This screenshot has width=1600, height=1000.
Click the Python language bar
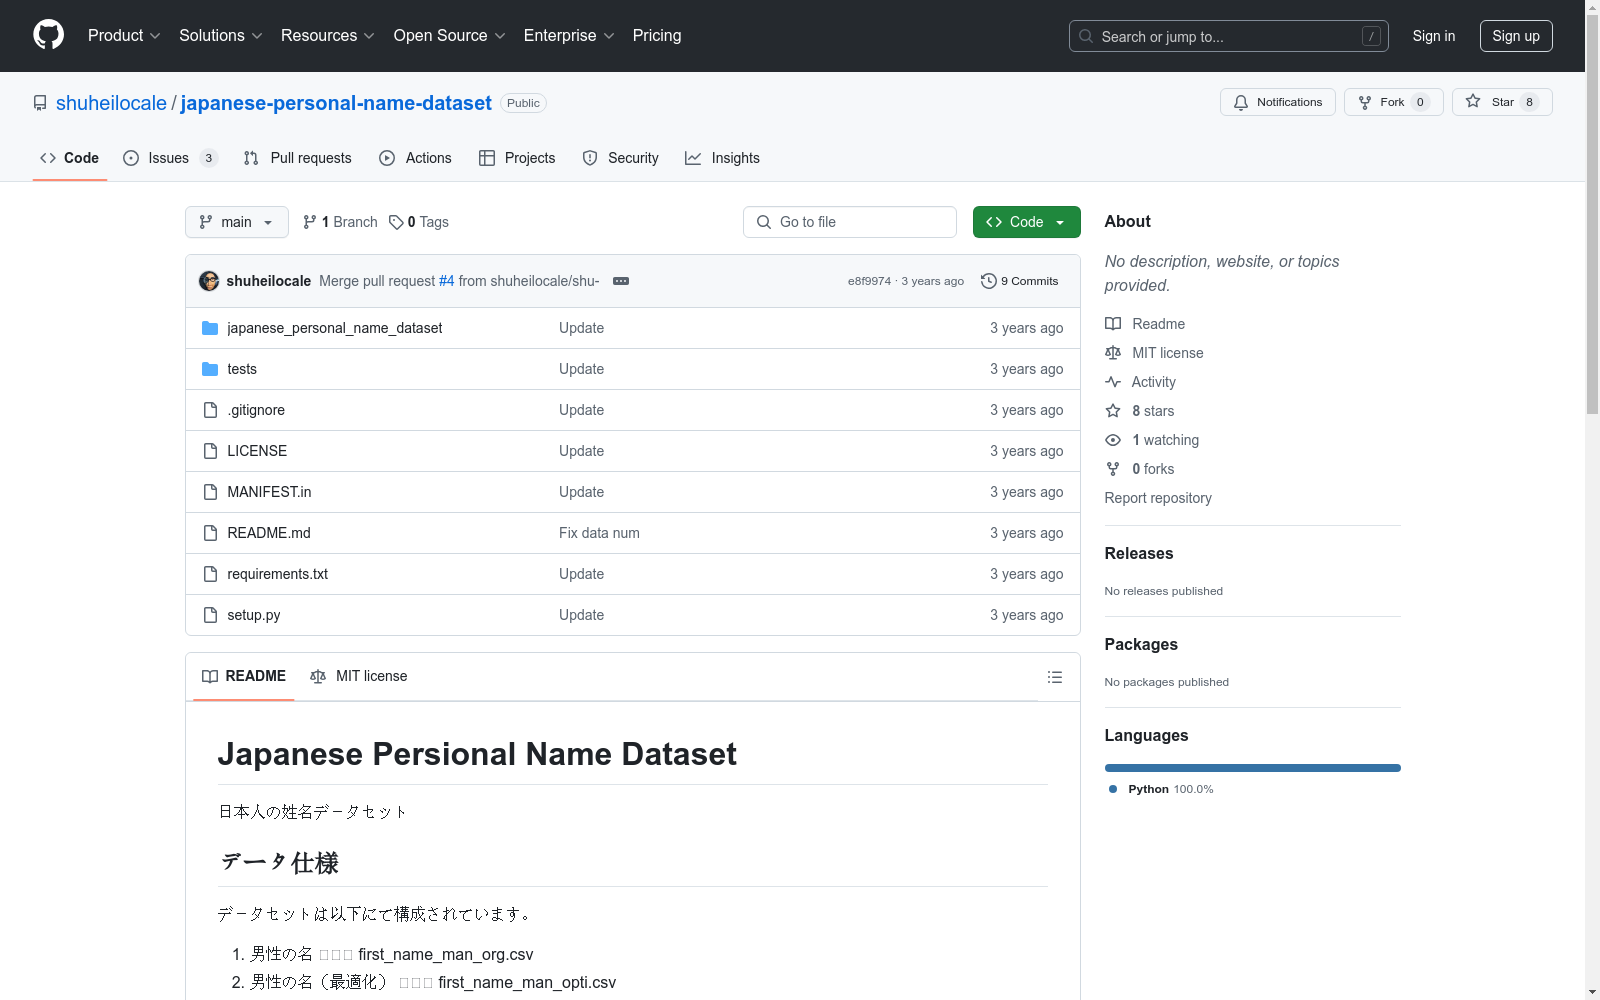(1253, 768)
